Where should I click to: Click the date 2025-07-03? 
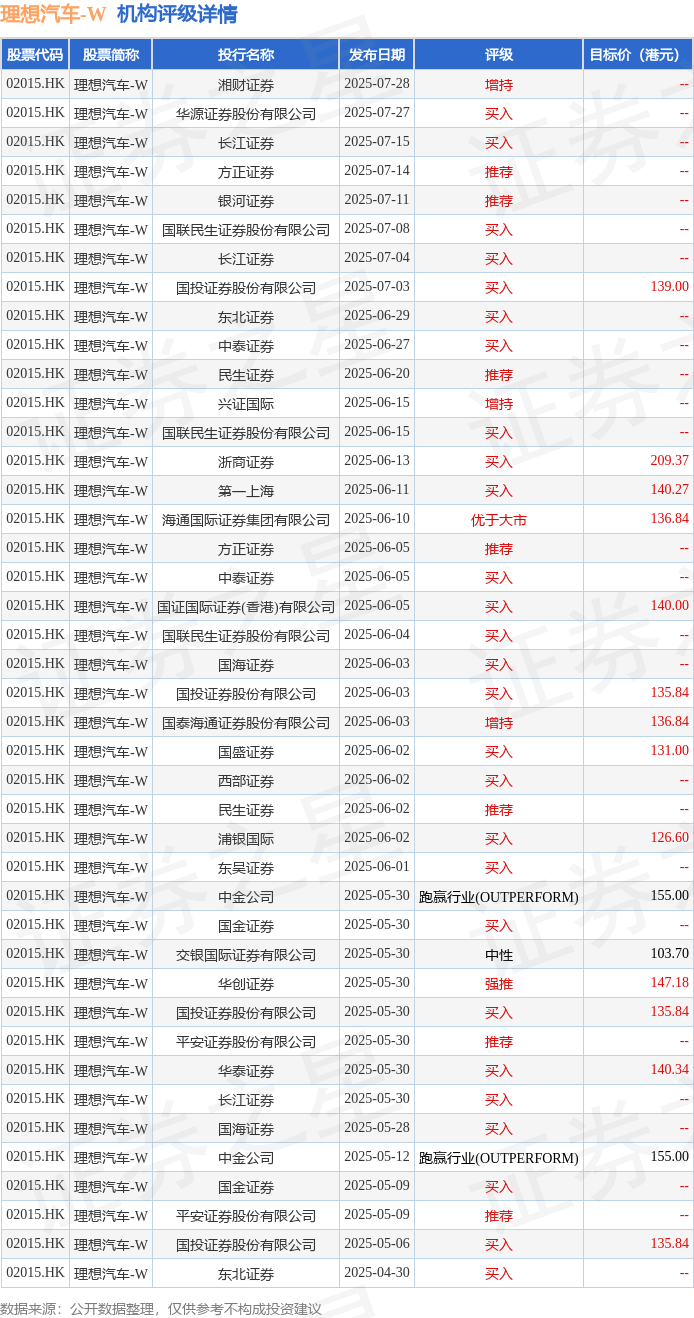[377, 287]
